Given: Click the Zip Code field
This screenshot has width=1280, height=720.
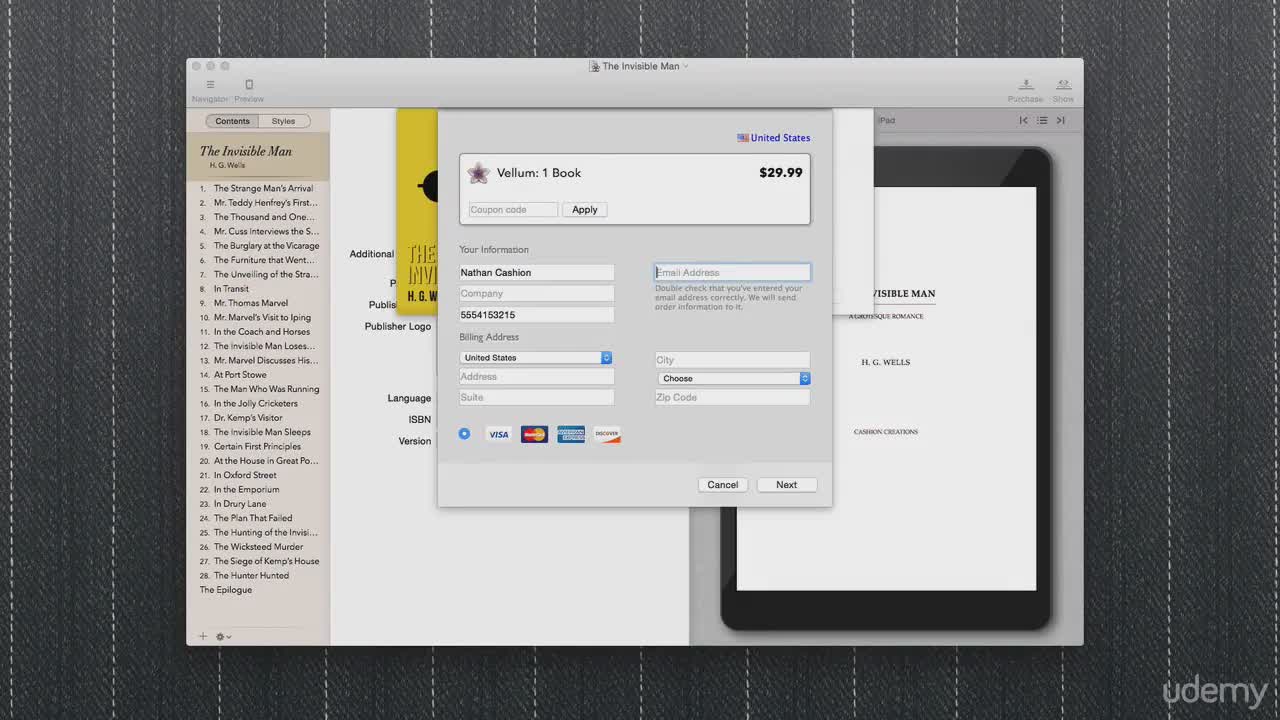Looking at the screenshot, I should [732, 397].
